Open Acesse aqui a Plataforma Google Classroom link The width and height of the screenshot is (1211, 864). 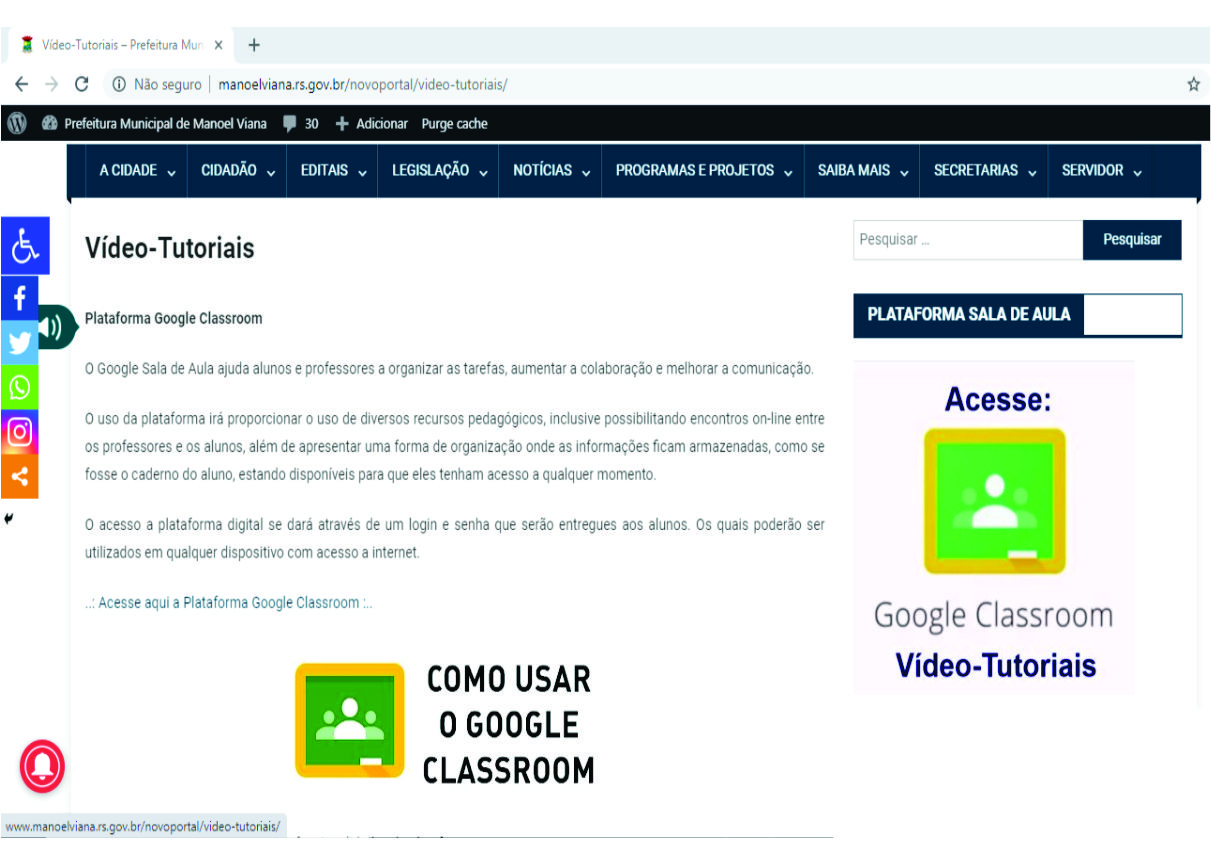coord(229,603)
